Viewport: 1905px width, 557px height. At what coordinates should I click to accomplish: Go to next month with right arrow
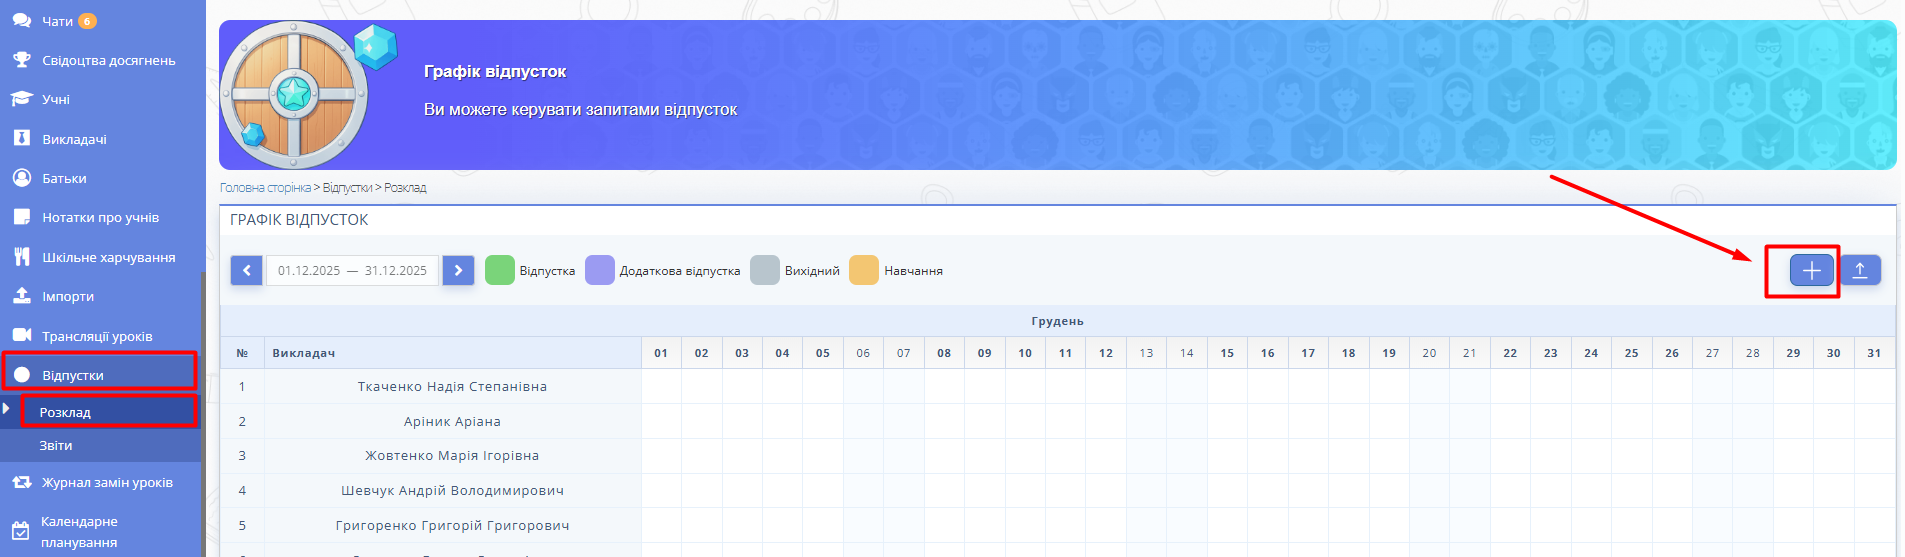point(458,271)
